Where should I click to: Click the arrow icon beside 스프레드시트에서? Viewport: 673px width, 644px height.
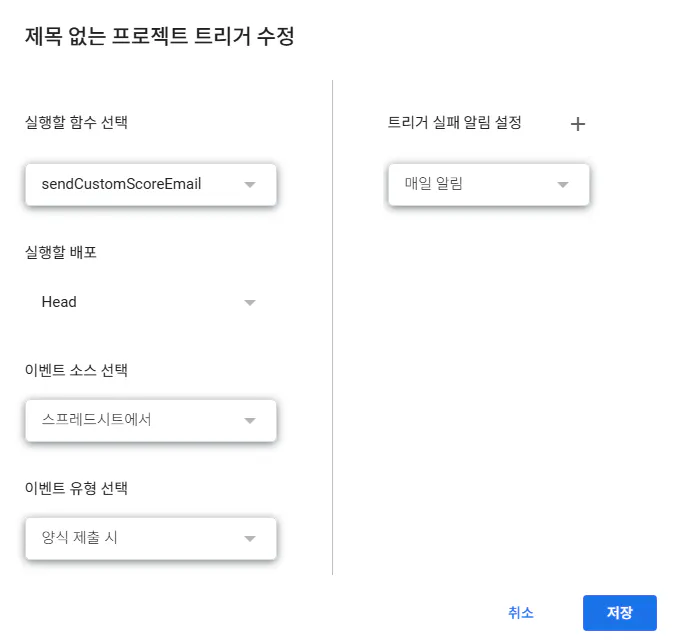coord(250,420)
